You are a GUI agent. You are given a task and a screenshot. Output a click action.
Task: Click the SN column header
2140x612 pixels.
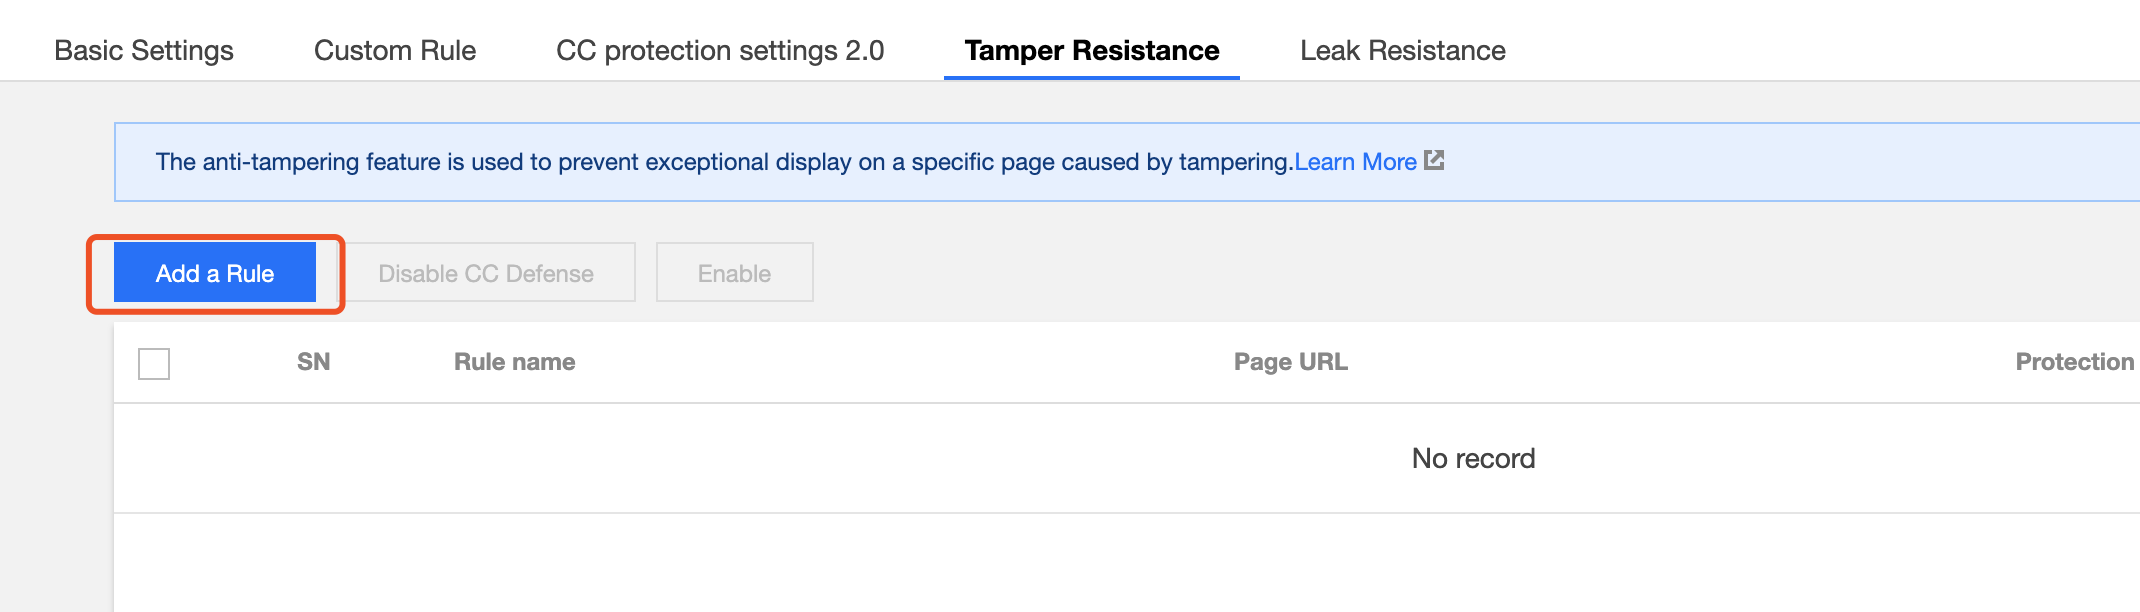click(314, 362)
